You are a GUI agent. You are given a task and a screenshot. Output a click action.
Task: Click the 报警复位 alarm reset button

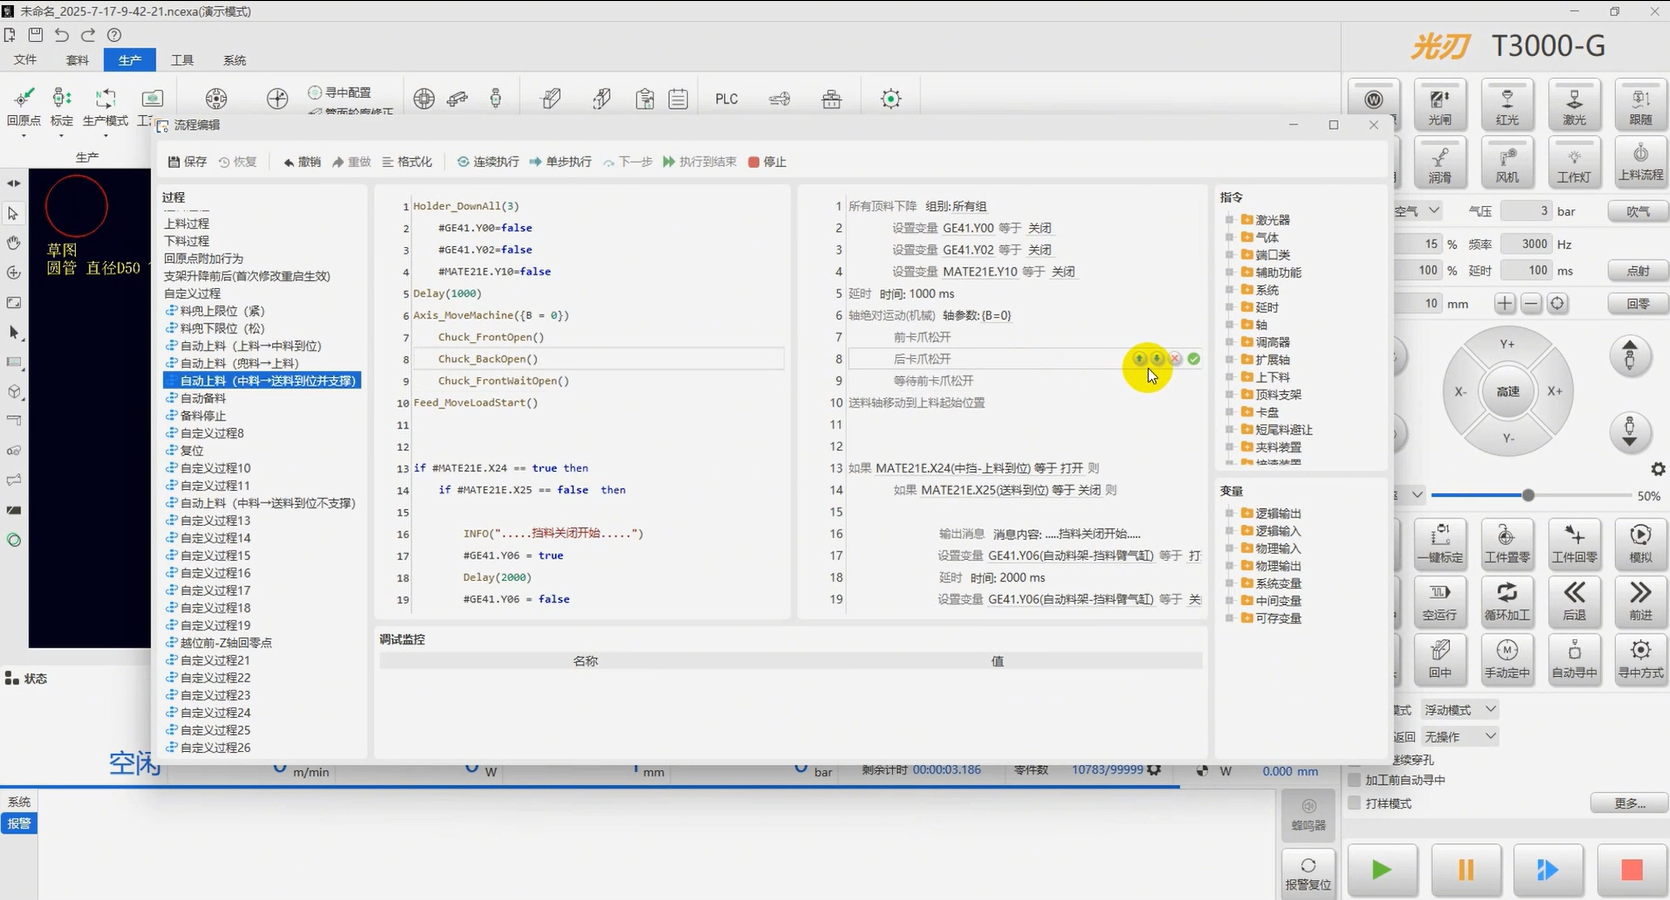tap(1308, 872)
